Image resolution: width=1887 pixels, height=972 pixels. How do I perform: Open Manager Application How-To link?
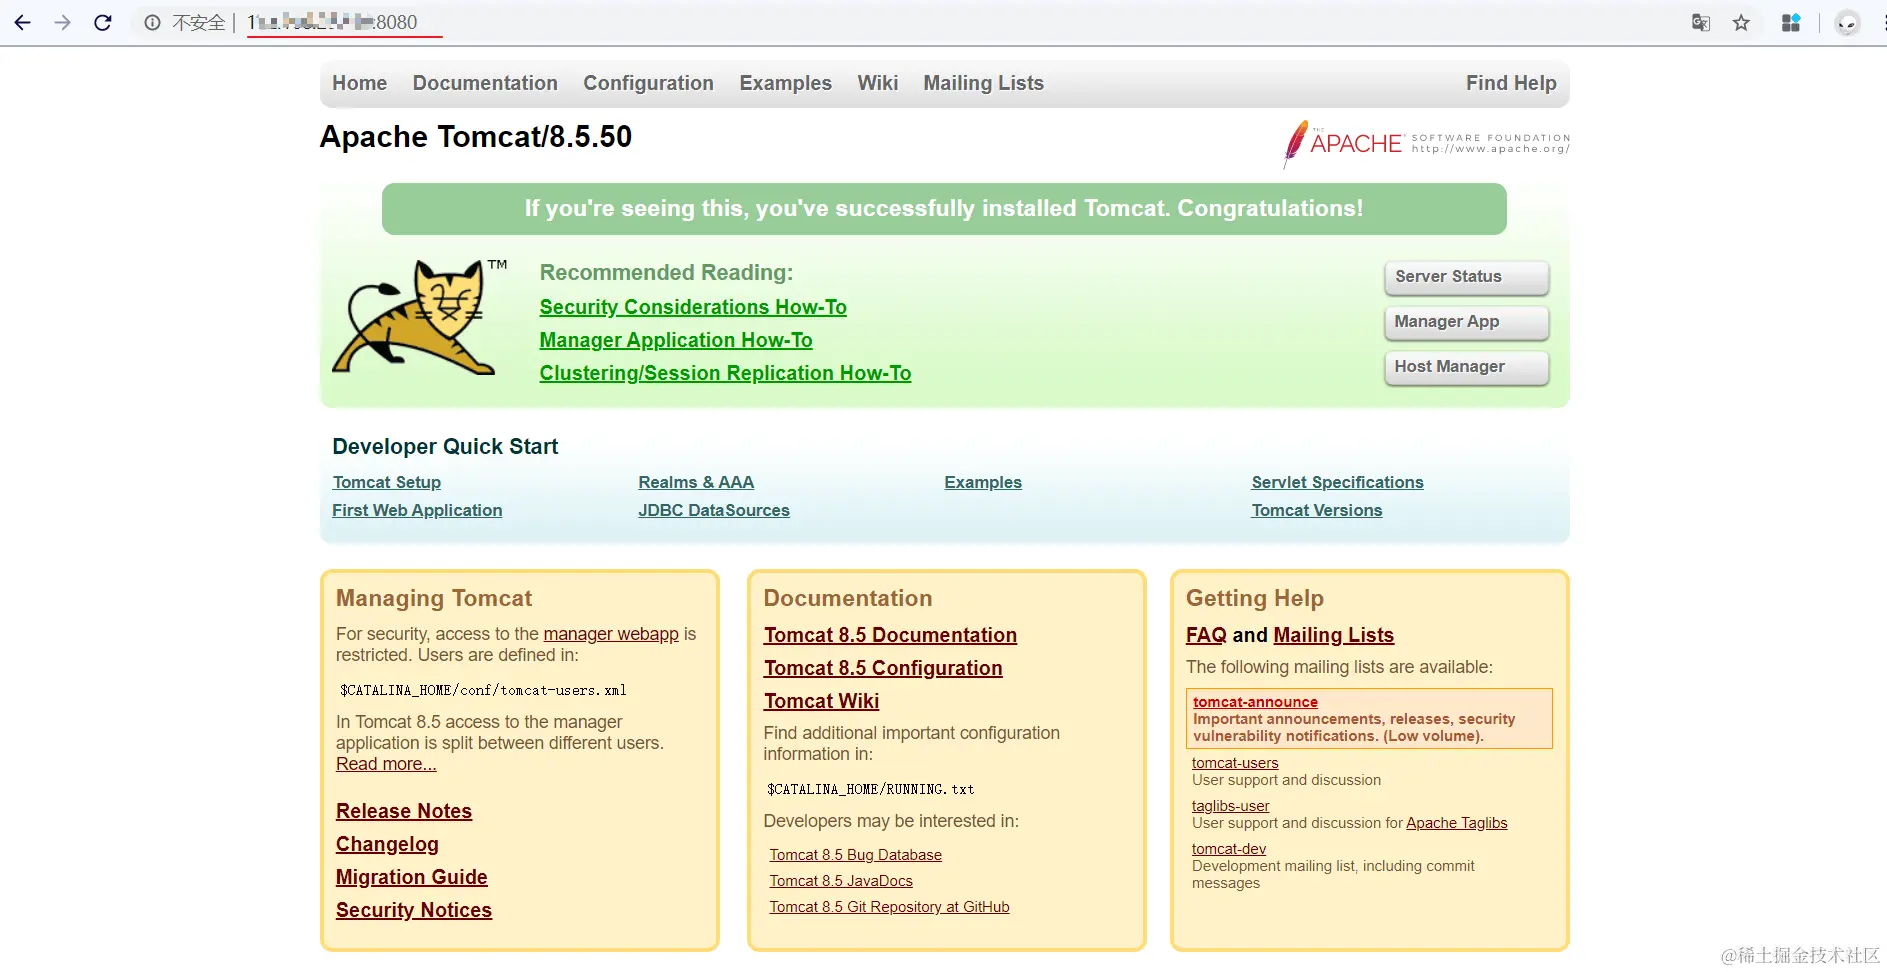click(676, 340)
